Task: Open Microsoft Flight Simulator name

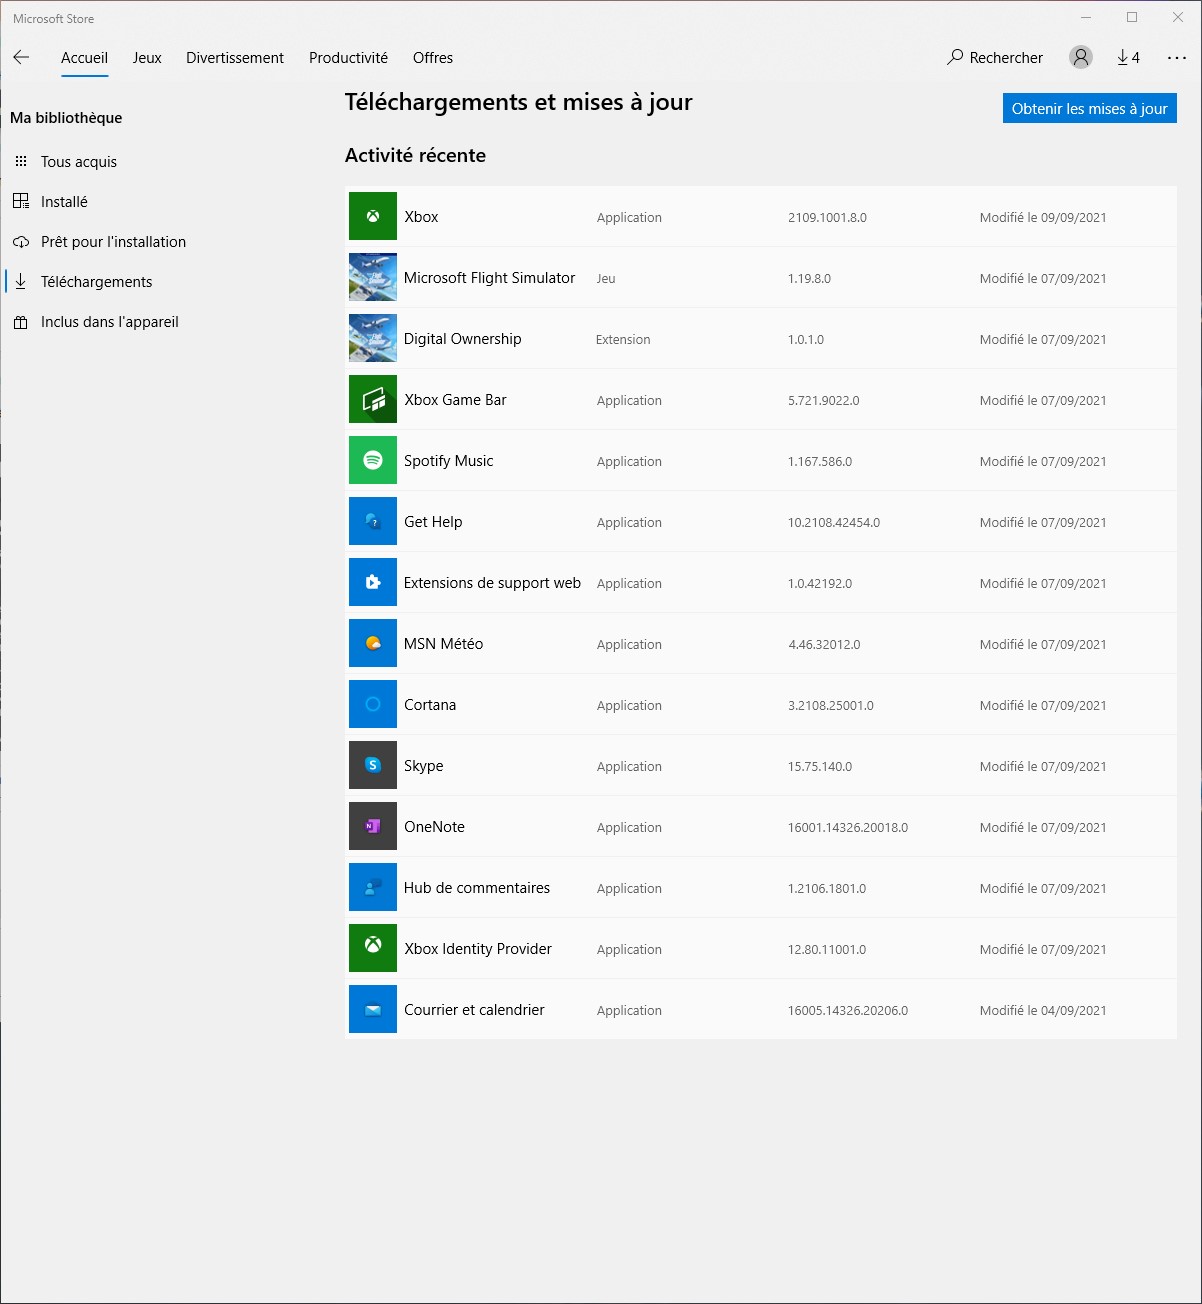Action: [x=489, y=278]
